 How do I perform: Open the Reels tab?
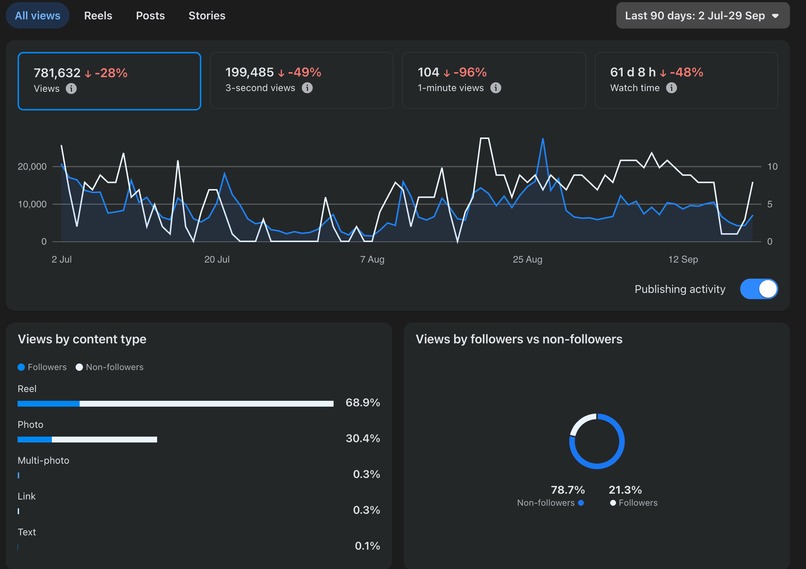98,15
